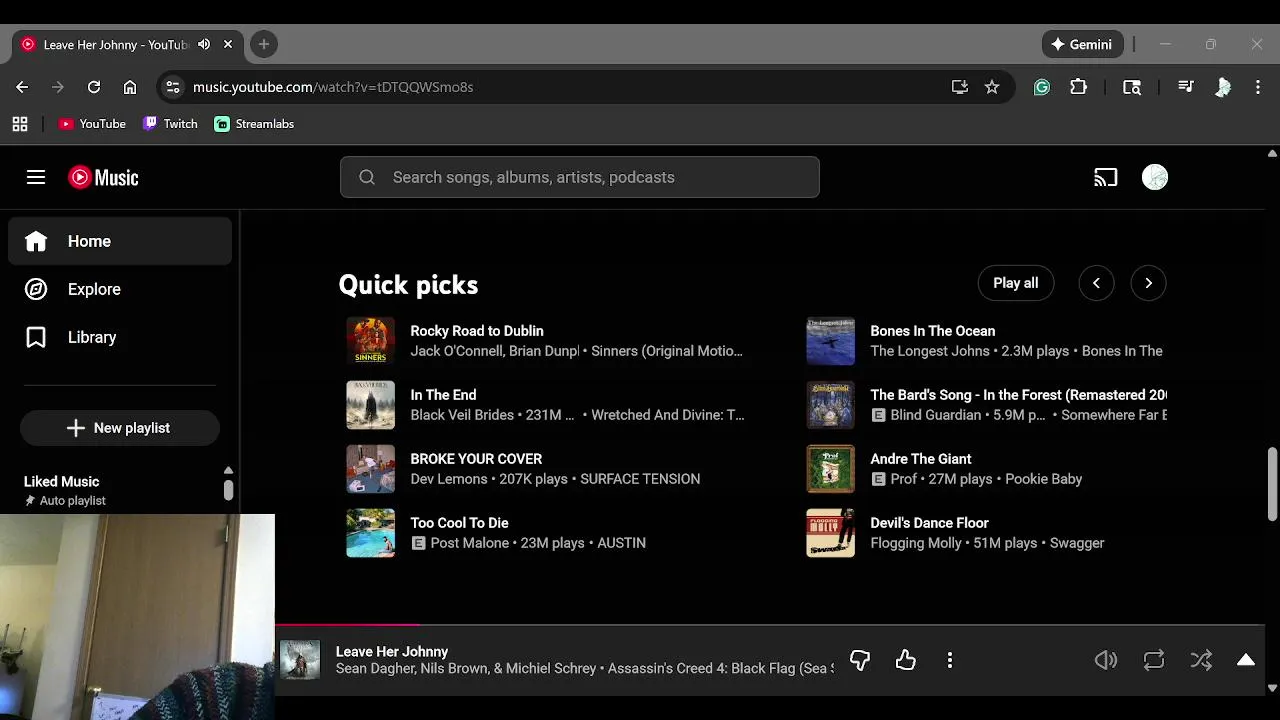Dislike the song Leave Her Johnny
This screenshot has width=1280, height=720.
pos(860,660)
